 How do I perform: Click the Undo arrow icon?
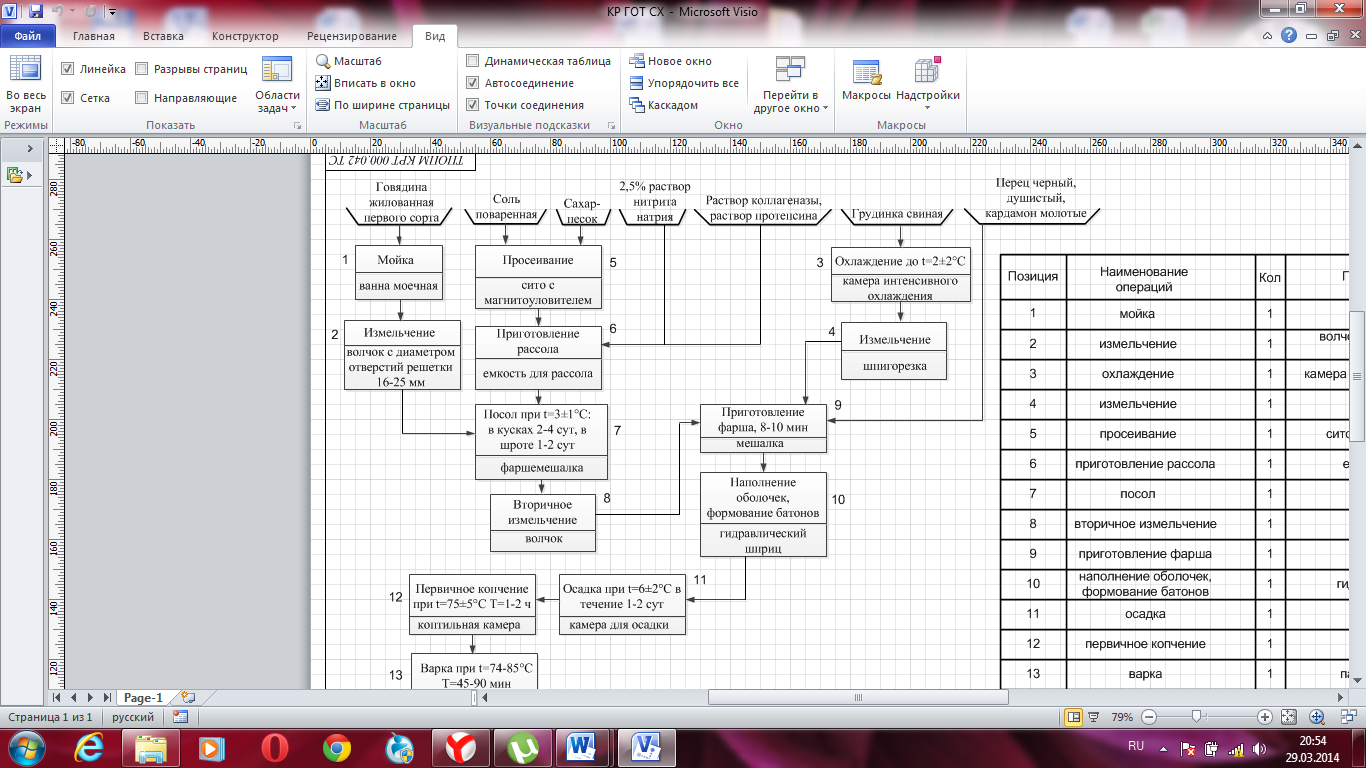click(59, 12)
